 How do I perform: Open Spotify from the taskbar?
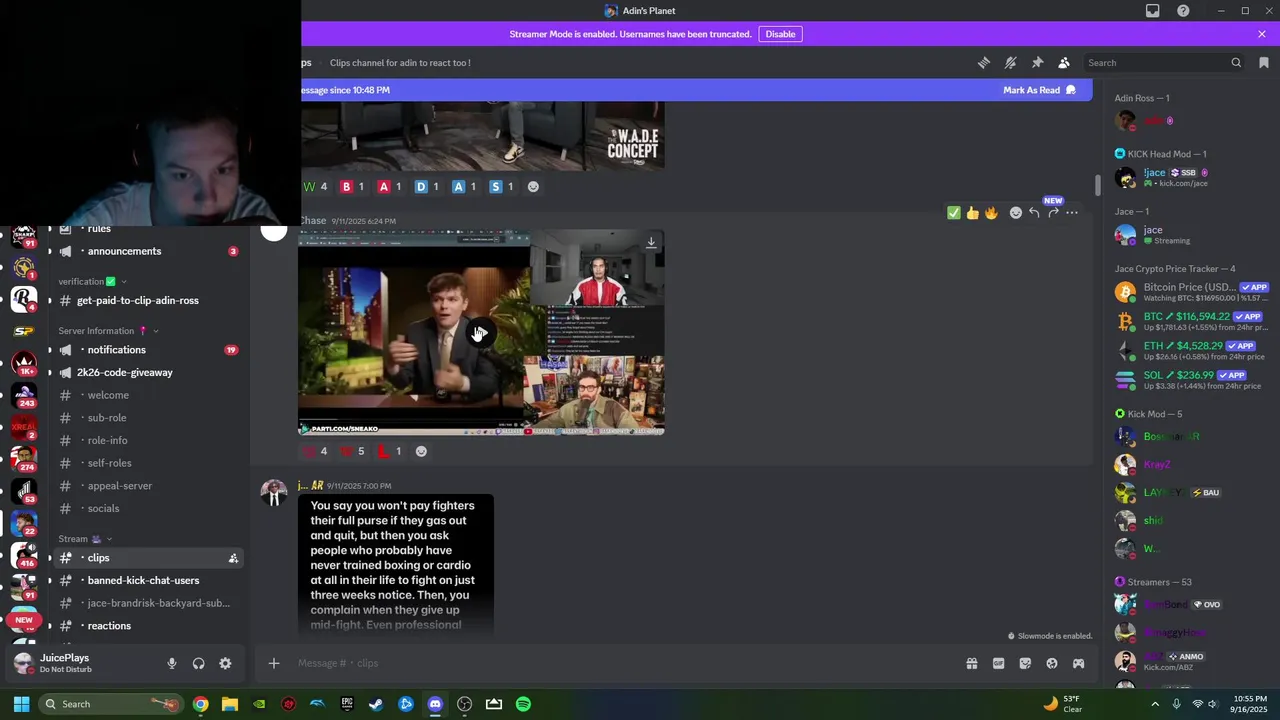[523, 704]
